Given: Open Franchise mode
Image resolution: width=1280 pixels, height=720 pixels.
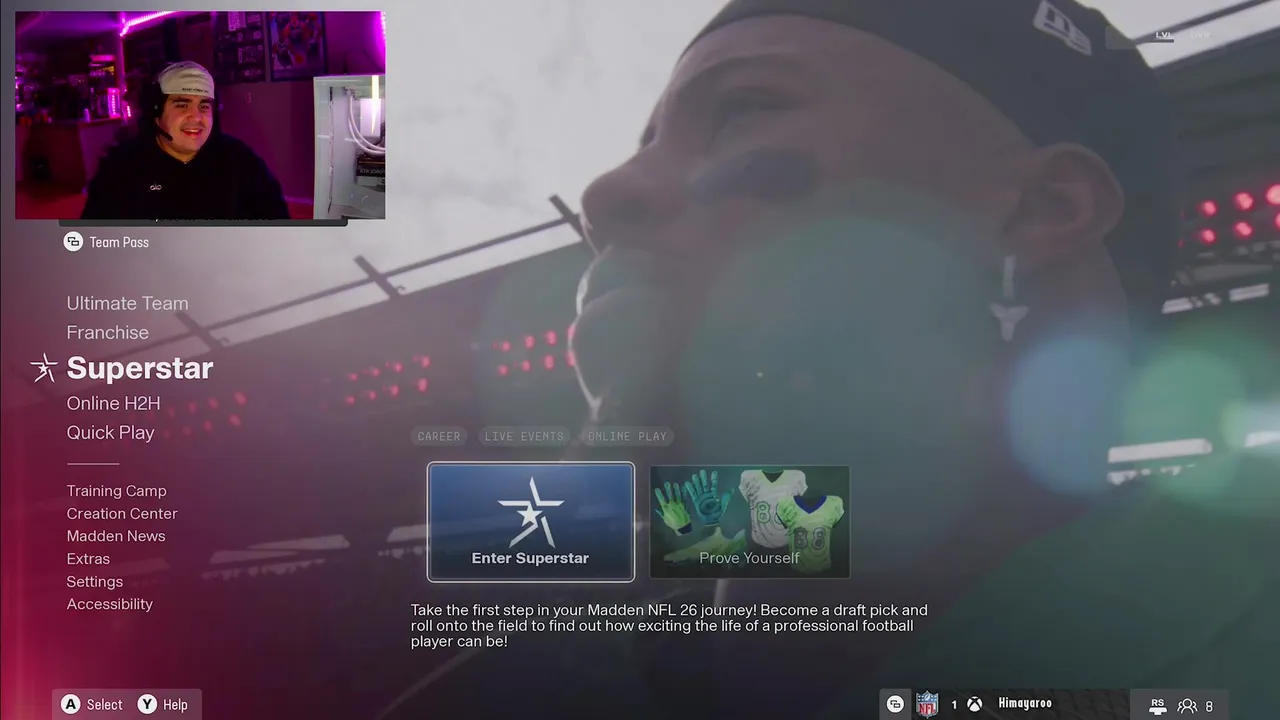Looking at the screenshot, I should pos(107,332).
